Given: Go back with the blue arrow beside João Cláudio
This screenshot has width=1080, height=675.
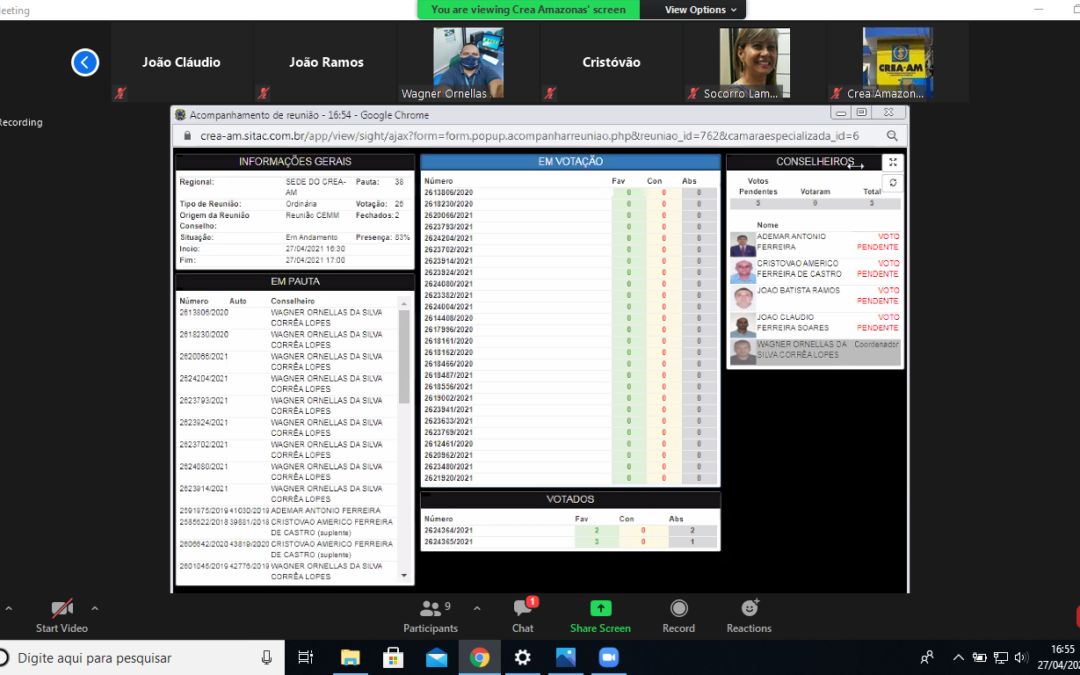Looking at the screenshot, I should [85, 63].
